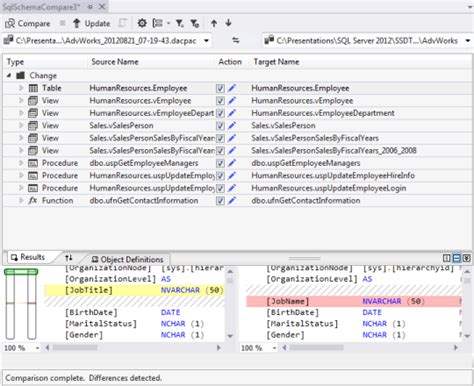The image size is (474, 386).
Task: Click the right pane horizontal scrollbar thumb
Action: (317, 348)
